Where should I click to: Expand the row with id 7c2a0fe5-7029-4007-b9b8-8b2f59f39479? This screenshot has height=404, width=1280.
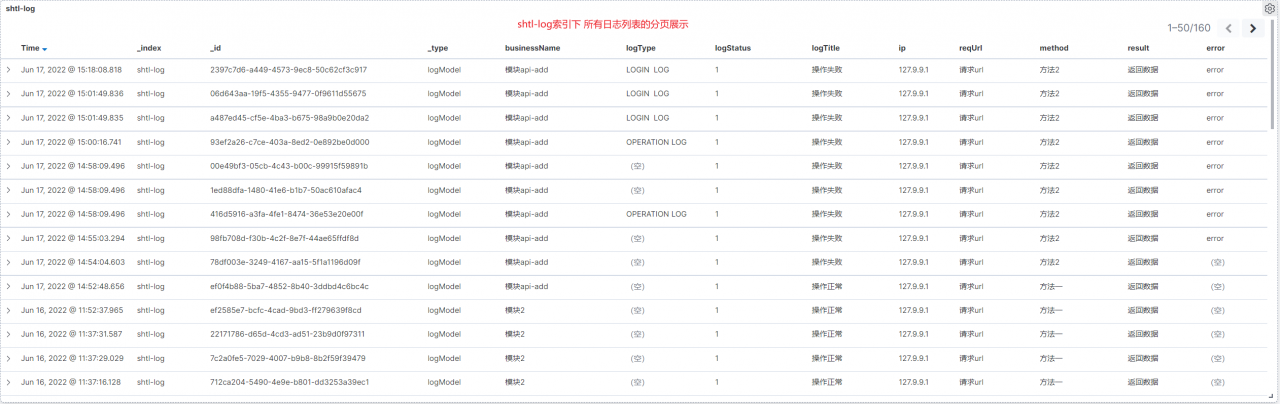tap(9, 358)
